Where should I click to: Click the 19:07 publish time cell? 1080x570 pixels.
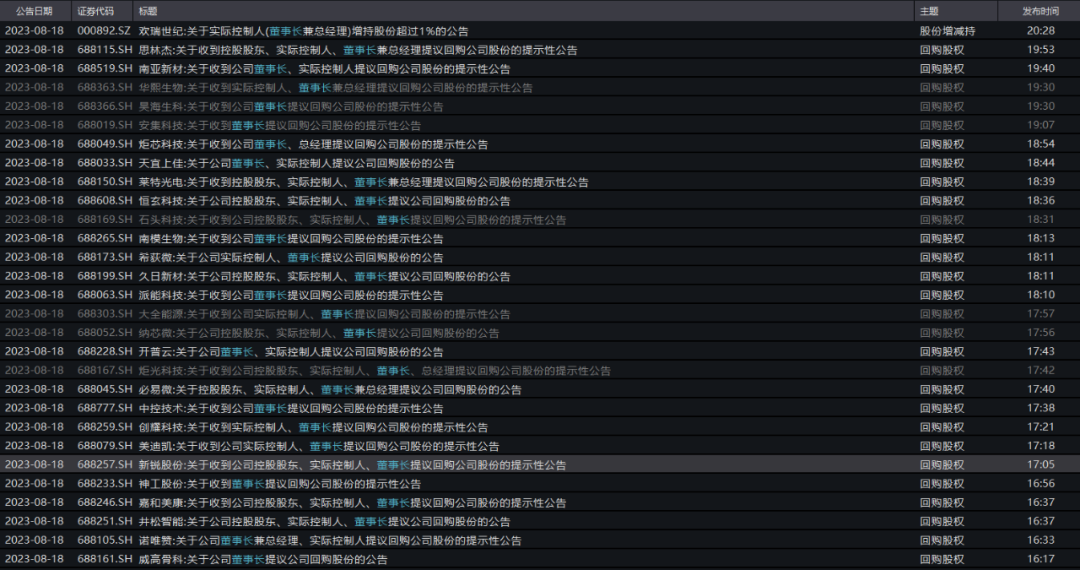(1041, 125)
